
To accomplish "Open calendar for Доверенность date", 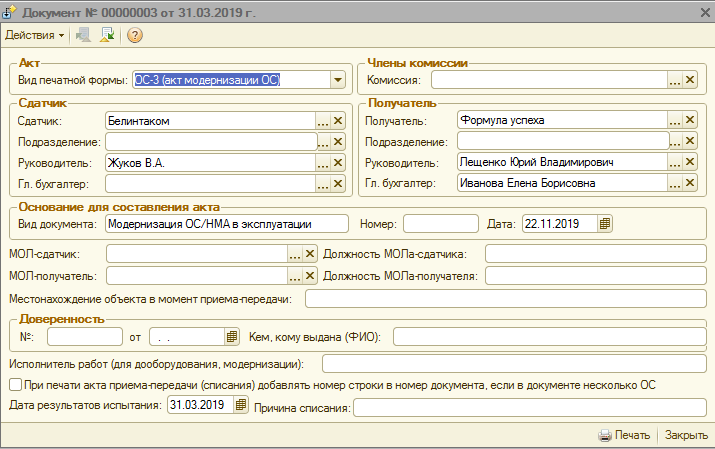I will pyautogui.click(x=232, y=336).
